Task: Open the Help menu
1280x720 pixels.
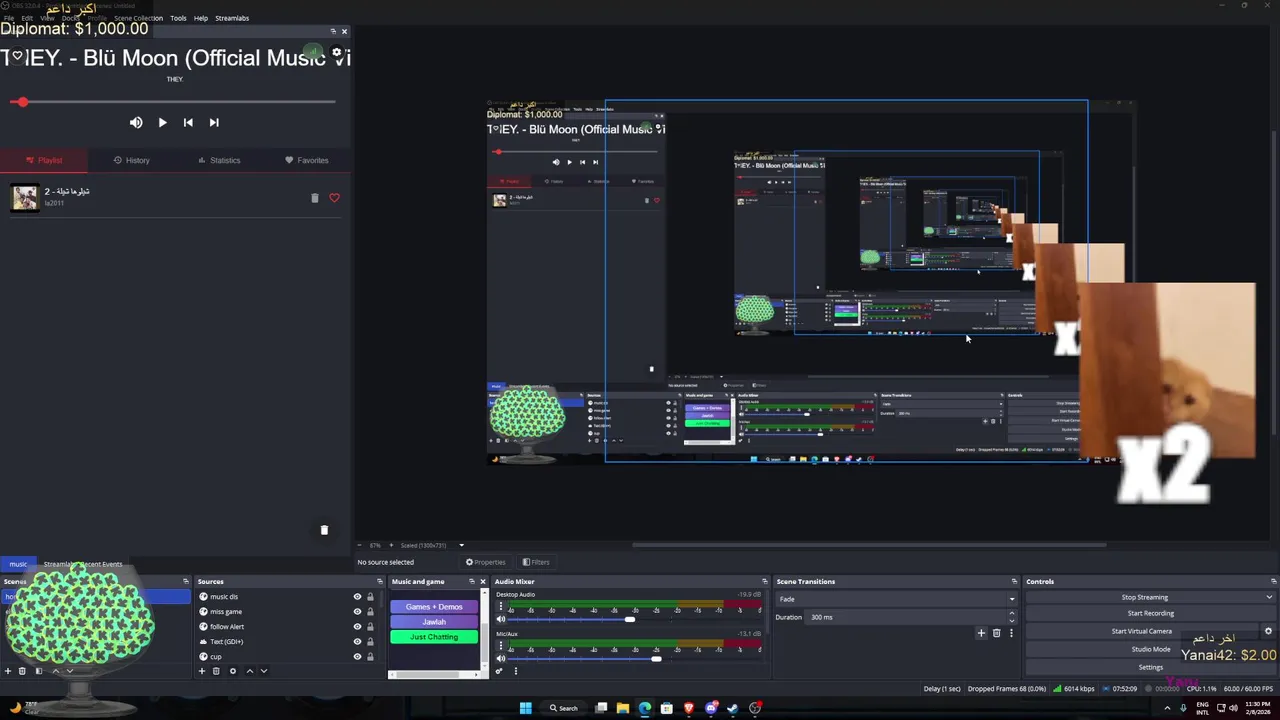Action: (201, 18)
